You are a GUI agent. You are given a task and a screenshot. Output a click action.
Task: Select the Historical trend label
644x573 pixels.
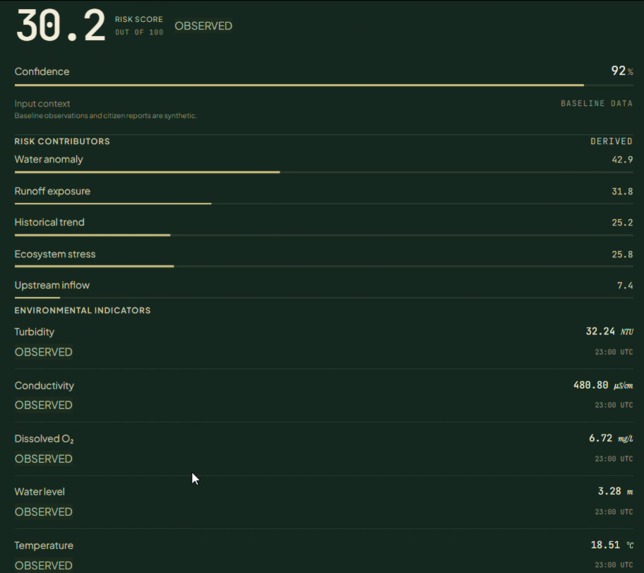[x=49, y=222]
